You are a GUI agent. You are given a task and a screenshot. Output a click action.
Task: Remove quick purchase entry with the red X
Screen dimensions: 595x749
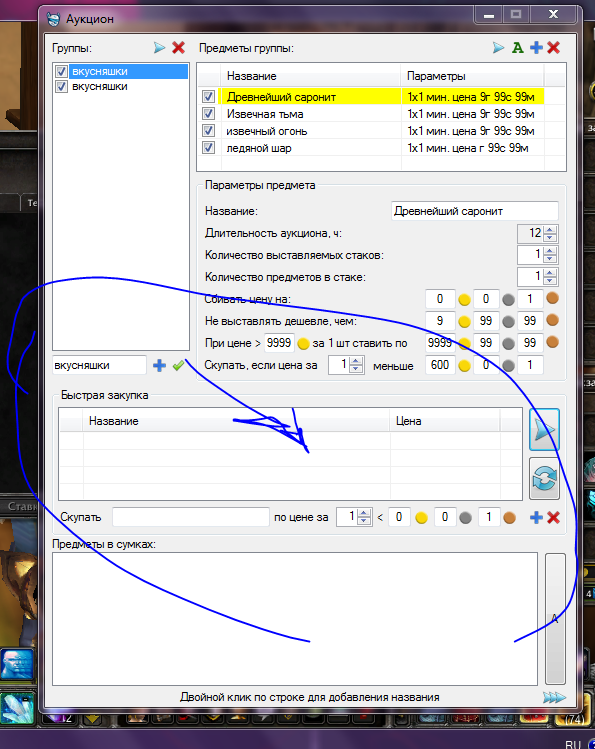click(553, 517)
